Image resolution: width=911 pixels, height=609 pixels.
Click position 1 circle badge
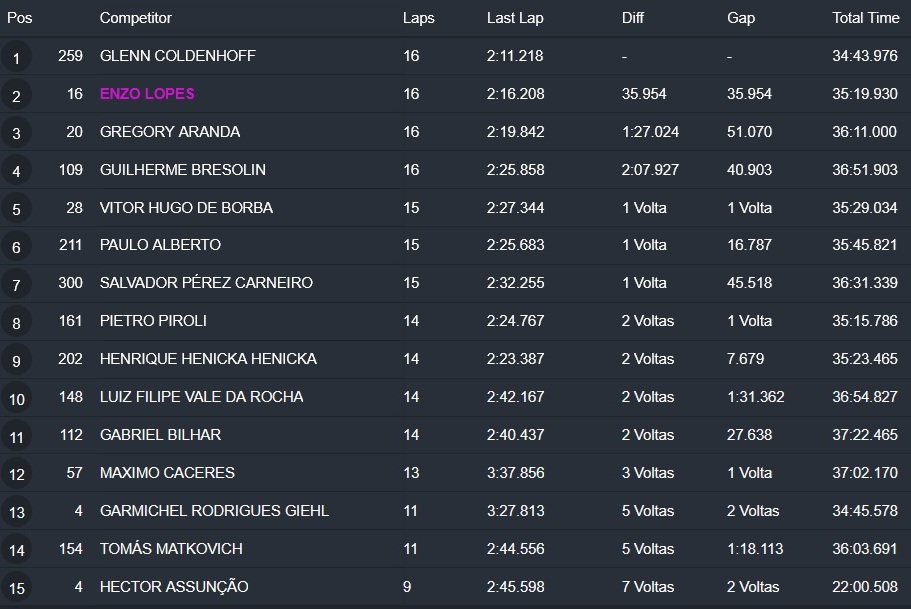(16, 58)
